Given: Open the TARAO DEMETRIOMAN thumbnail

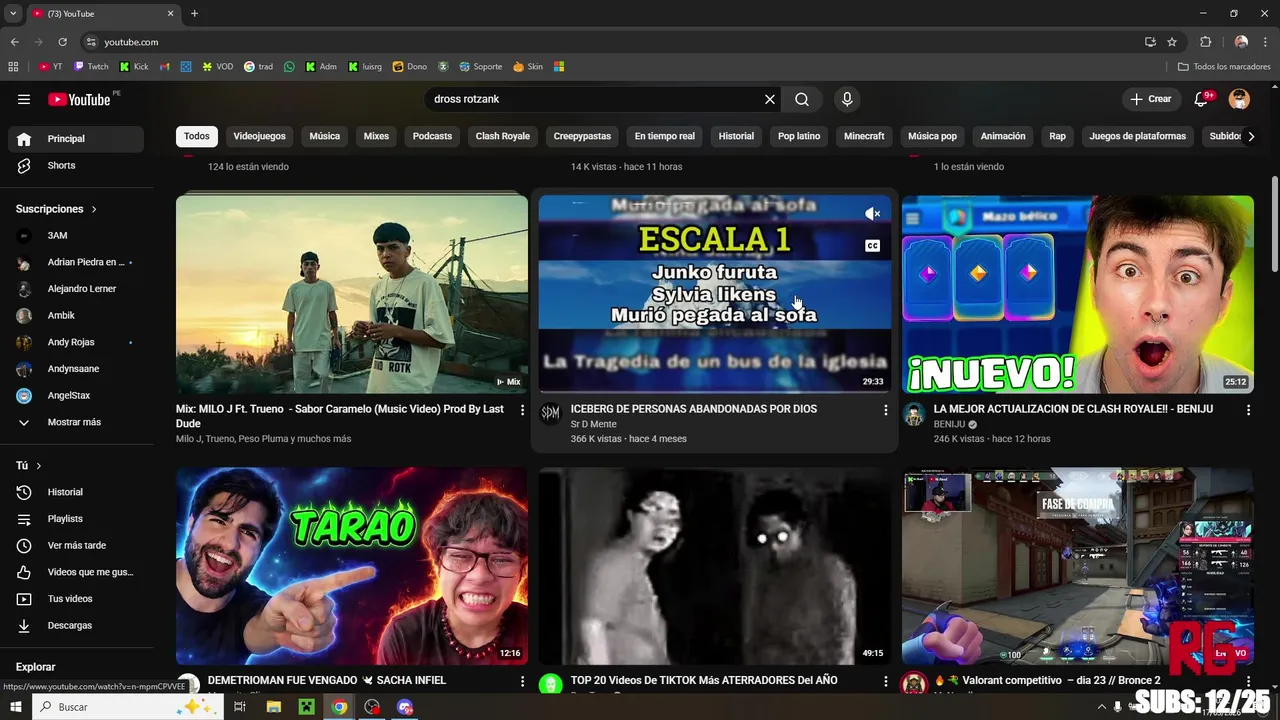Looking at the screenshot, I should click(x=352, y=566).
